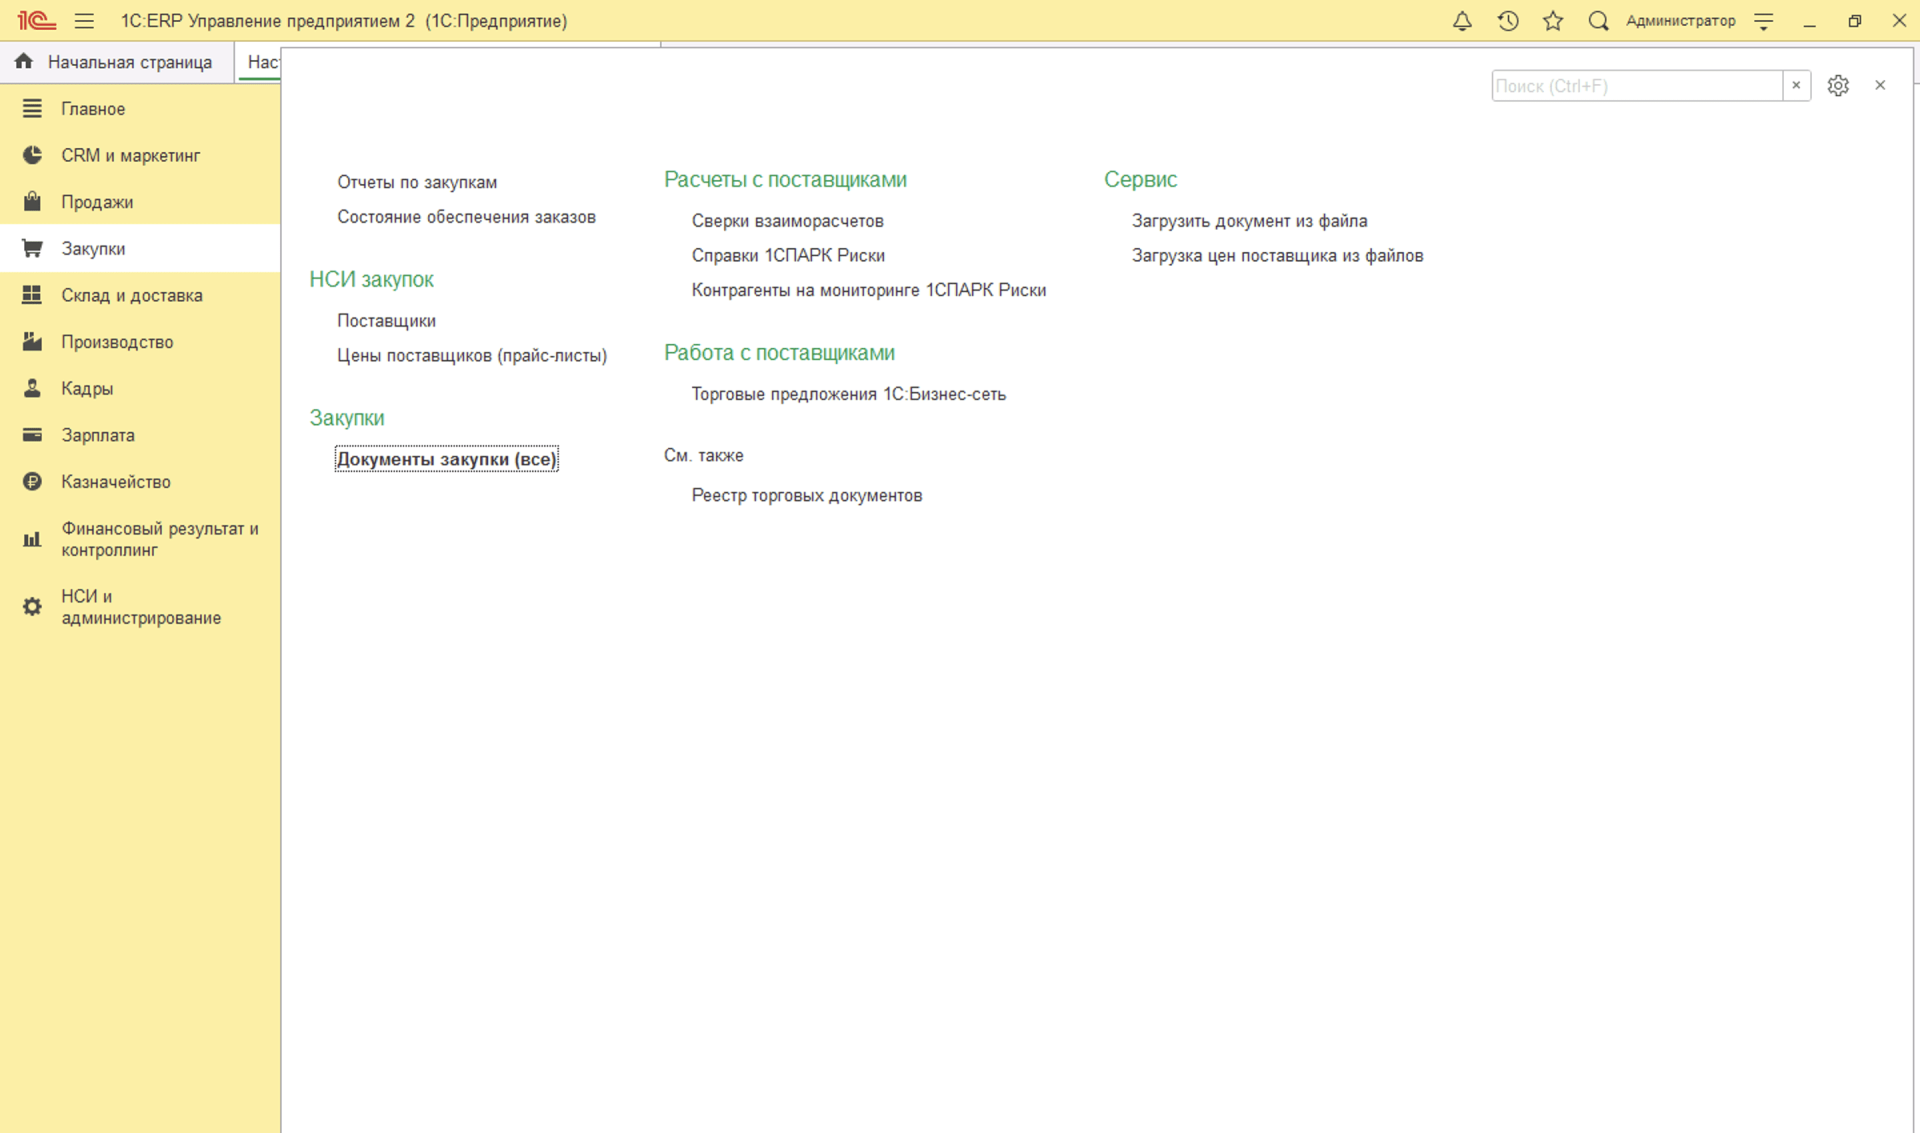The height and width of the screenshot is (1133, 1920).
Task: Open Казначейство section
Action: (115, 482)
